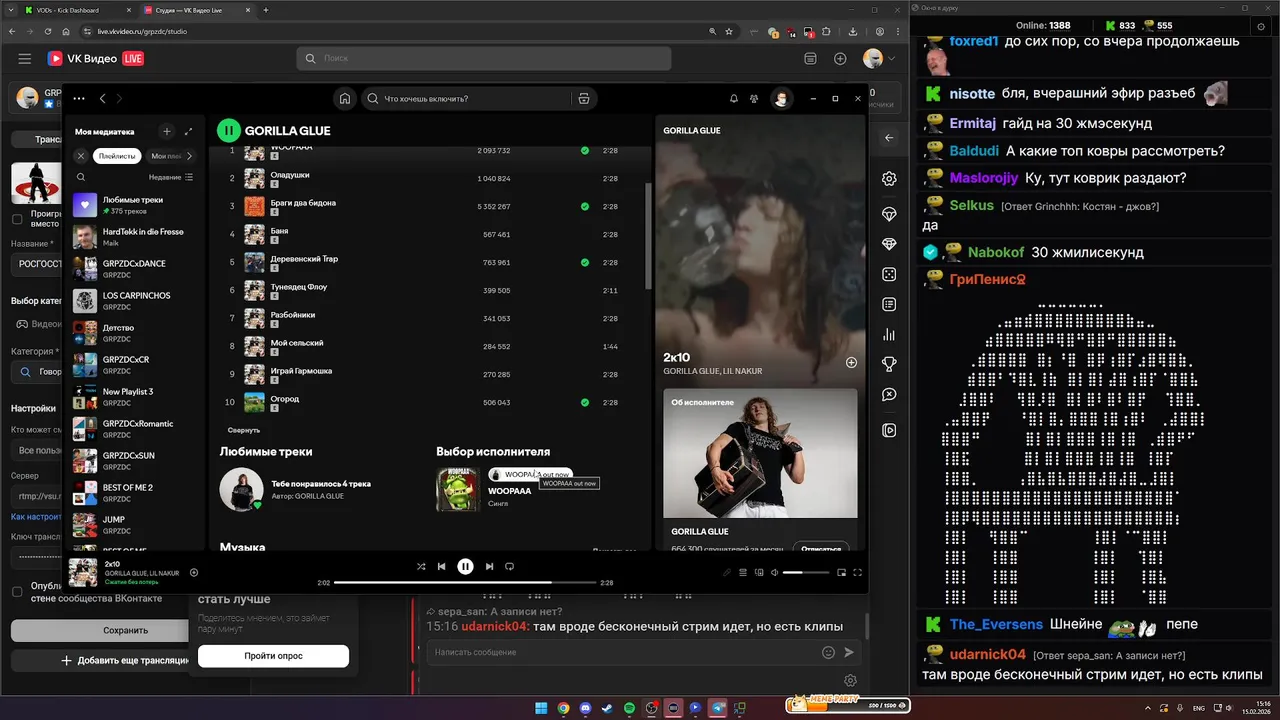Open Spotify profile avatar menu

[x=782, y=99]
